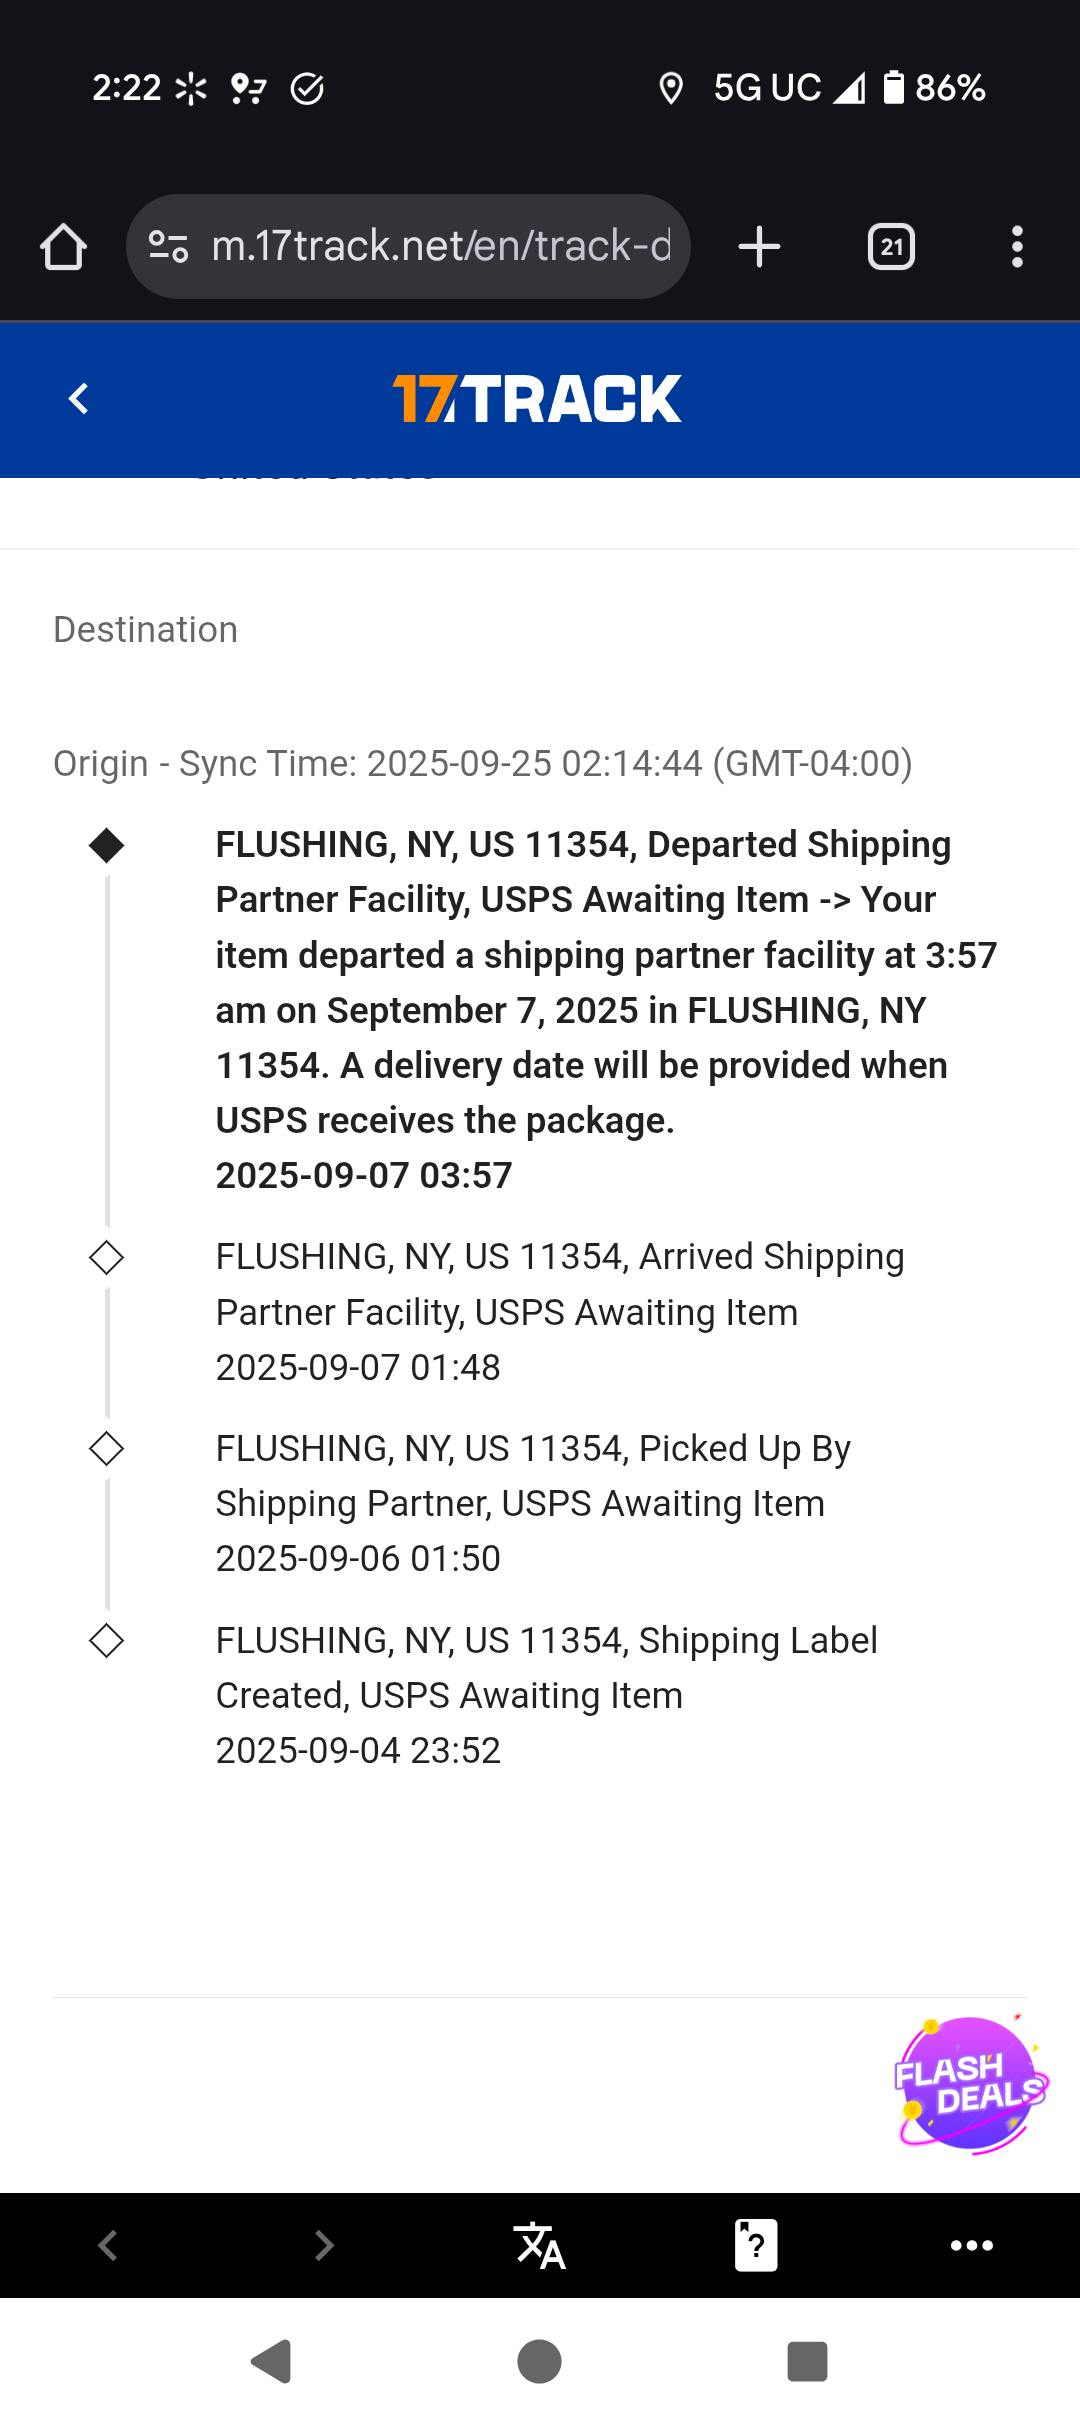Tap the browser home icon
This screenshot has width=1080, height=2424.
(x=63, y=247)
